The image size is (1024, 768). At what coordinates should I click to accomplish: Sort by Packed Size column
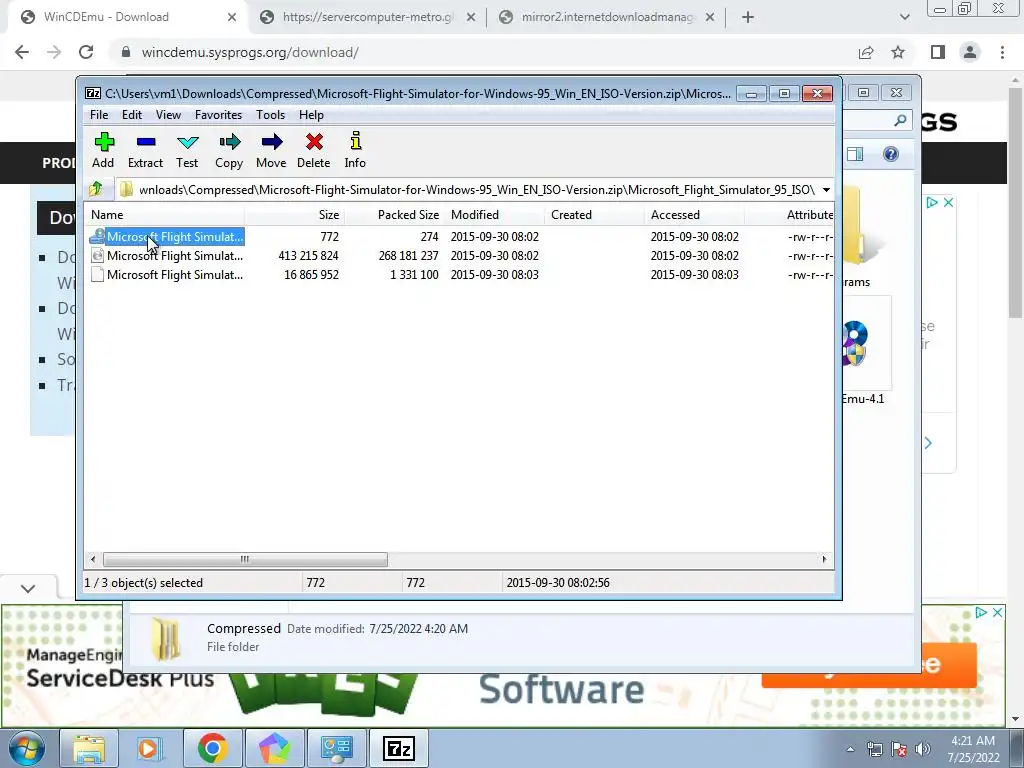tap(394, 215)
